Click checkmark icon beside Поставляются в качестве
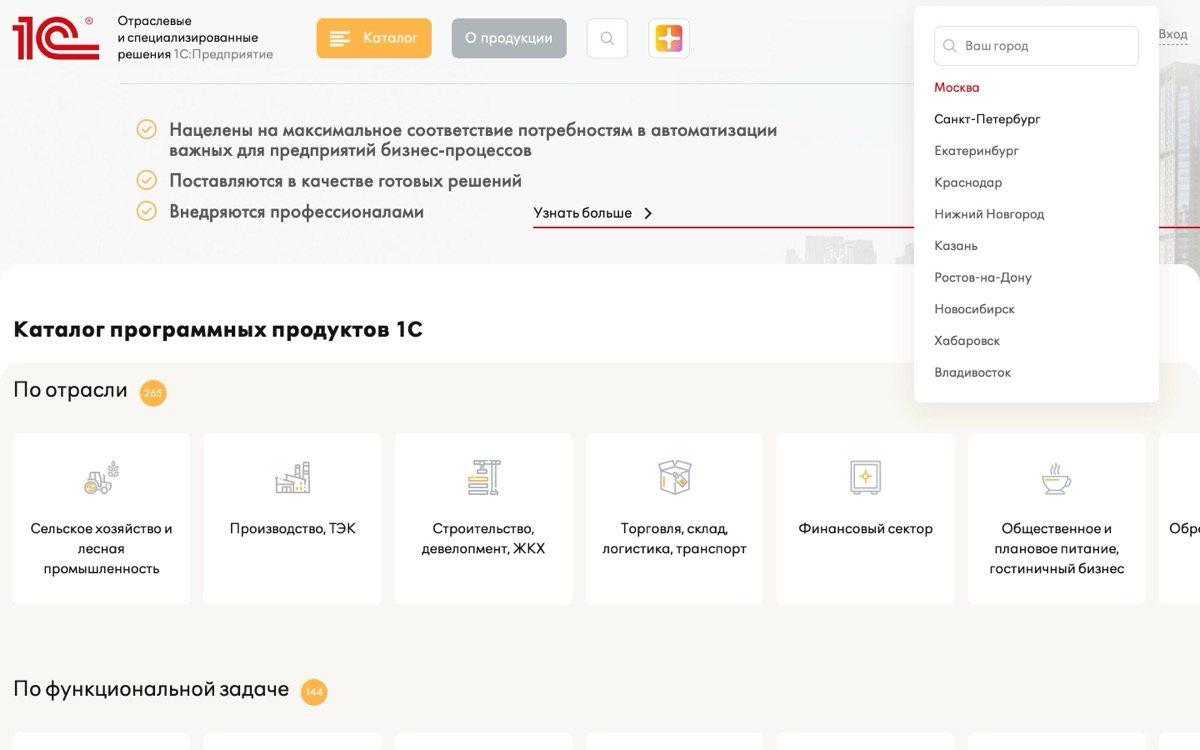 147,181
